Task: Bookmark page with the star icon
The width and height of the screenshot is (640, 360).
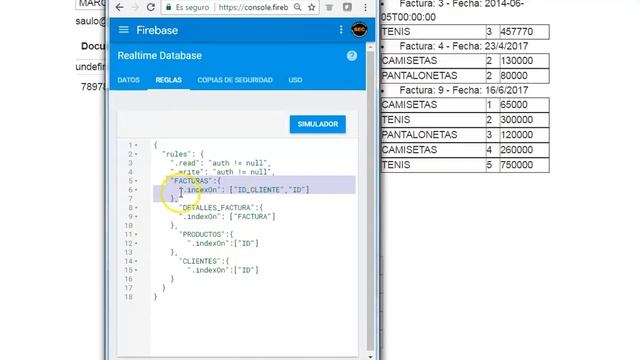Action: tap(311, 7)
